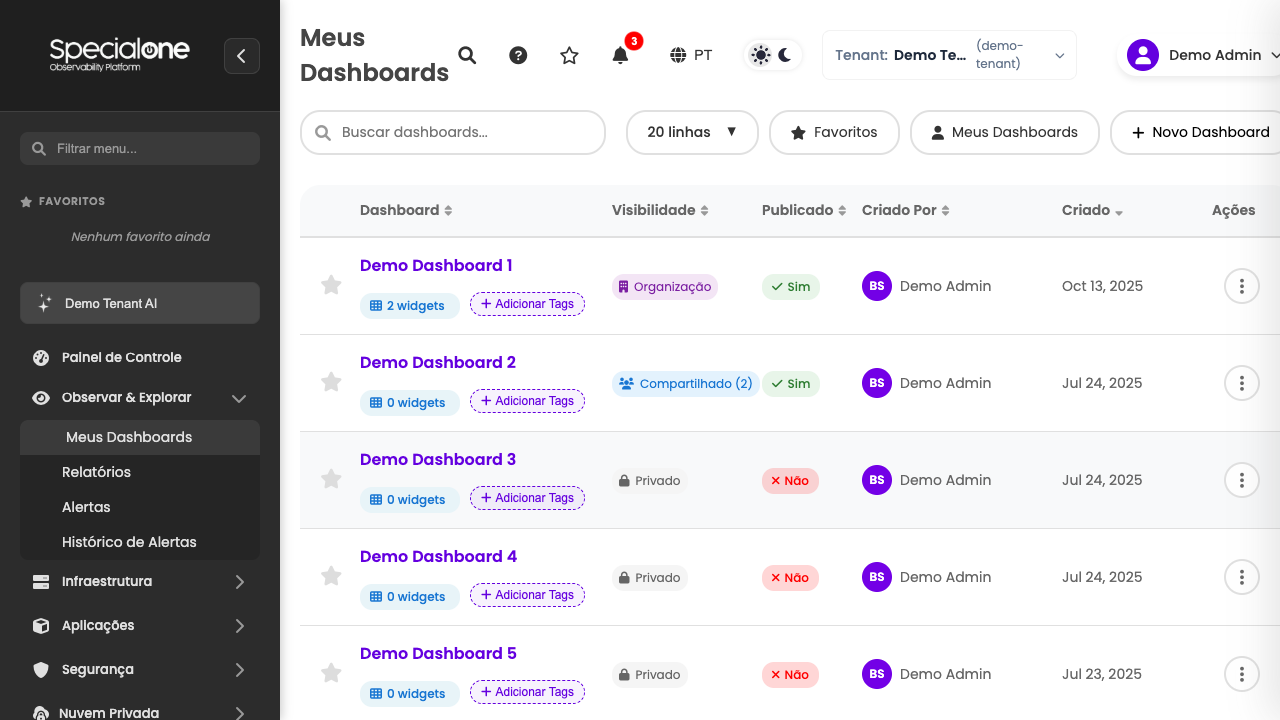Click Privado badge of Demo Dashboard 3
Image resolution: width=1280 pixels, height=720 pixels.
pos(650,481)
